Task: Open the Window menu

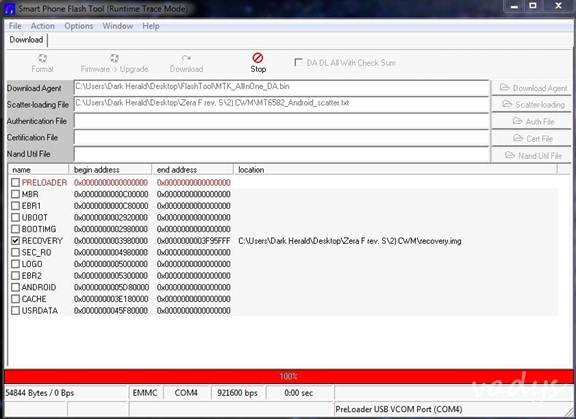Action: coord(118,26)
